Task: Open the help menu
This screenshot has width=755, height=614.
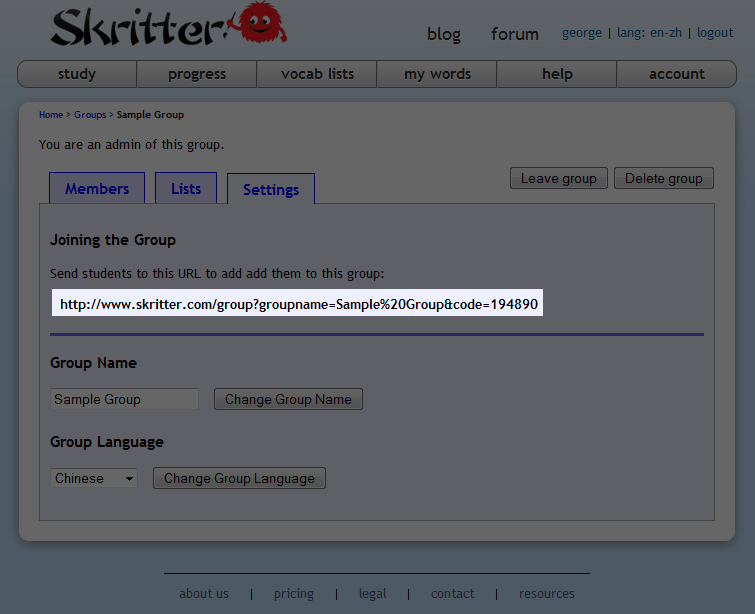Action: coord(557,74)
